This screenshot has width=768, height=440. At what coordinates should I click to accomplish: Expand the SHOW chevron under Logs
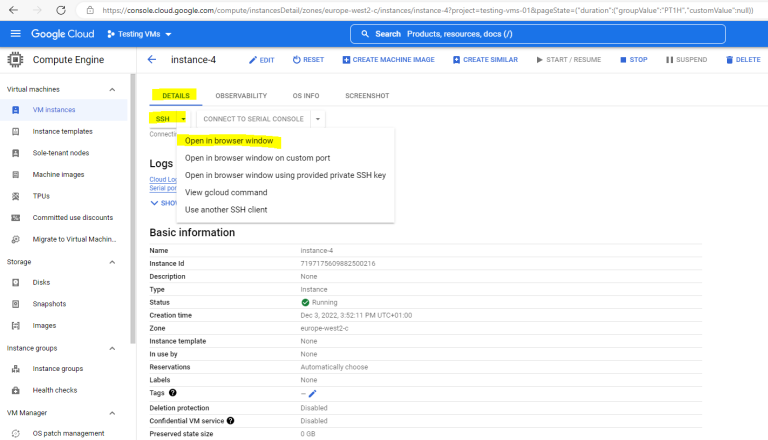point(154,203)
